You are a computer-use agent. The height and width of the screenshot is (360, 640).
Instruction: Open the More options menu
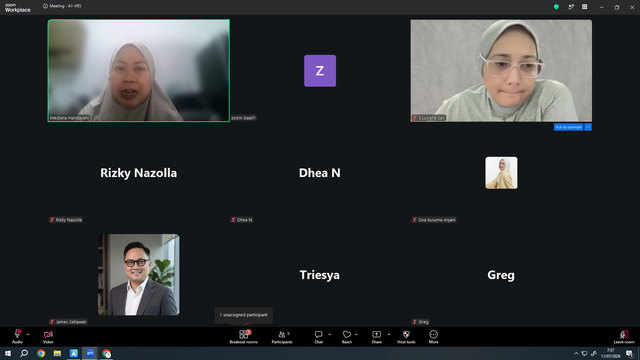433,337
